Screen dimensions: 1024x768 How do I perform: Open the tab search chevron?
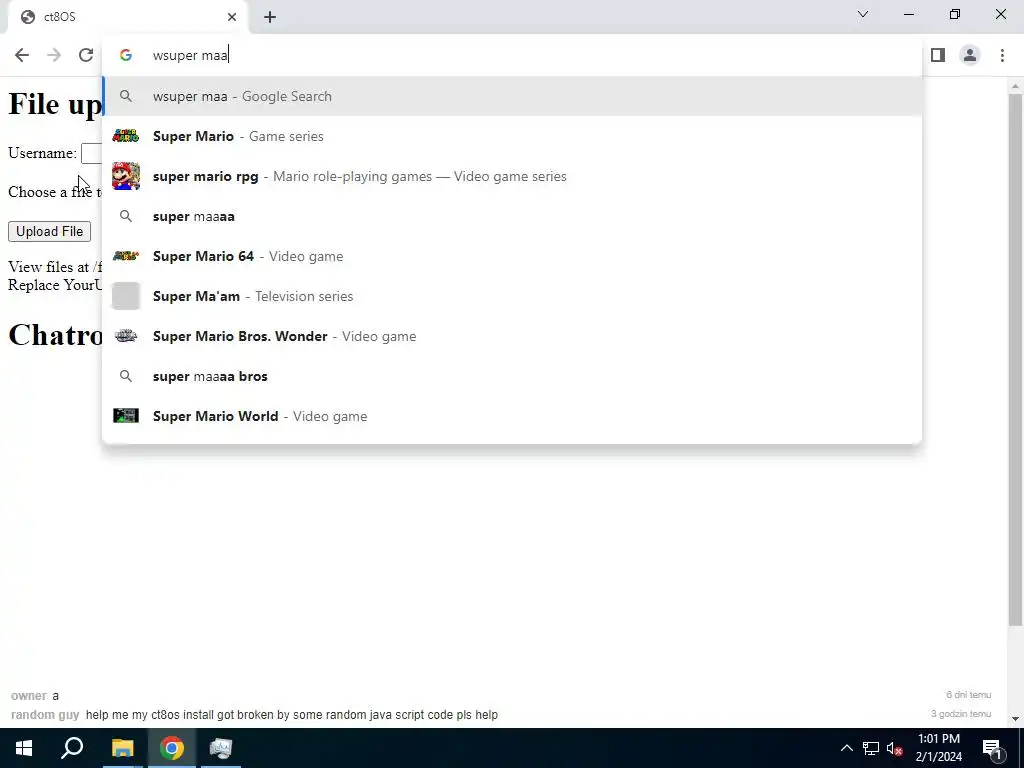(863, 14)
